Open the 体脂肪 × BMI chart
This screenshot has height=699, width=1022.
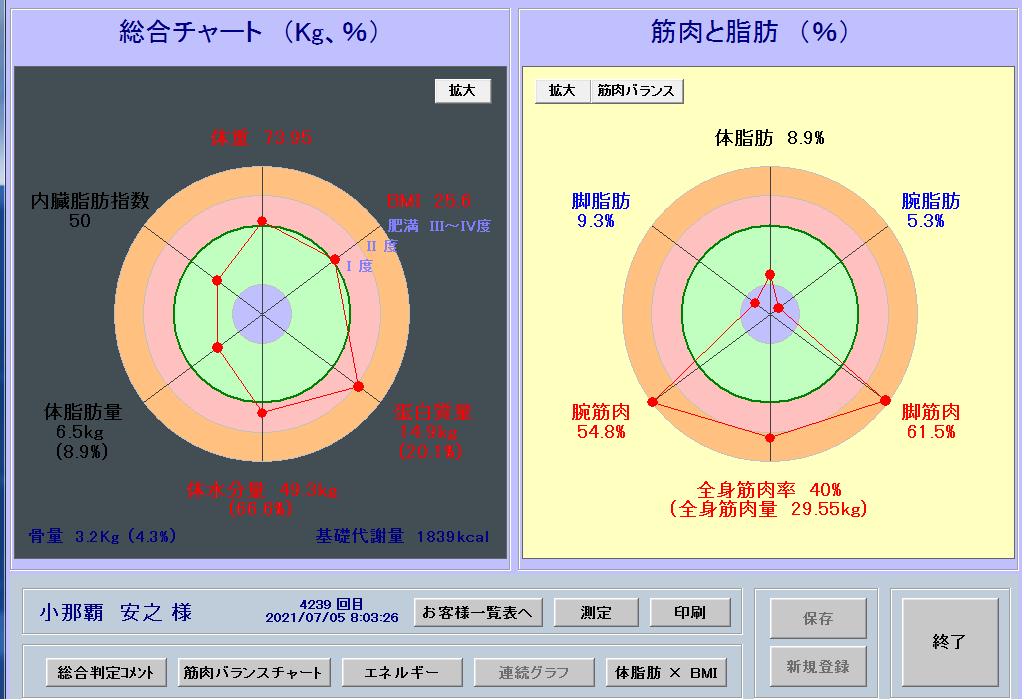[x=666, y=672]
